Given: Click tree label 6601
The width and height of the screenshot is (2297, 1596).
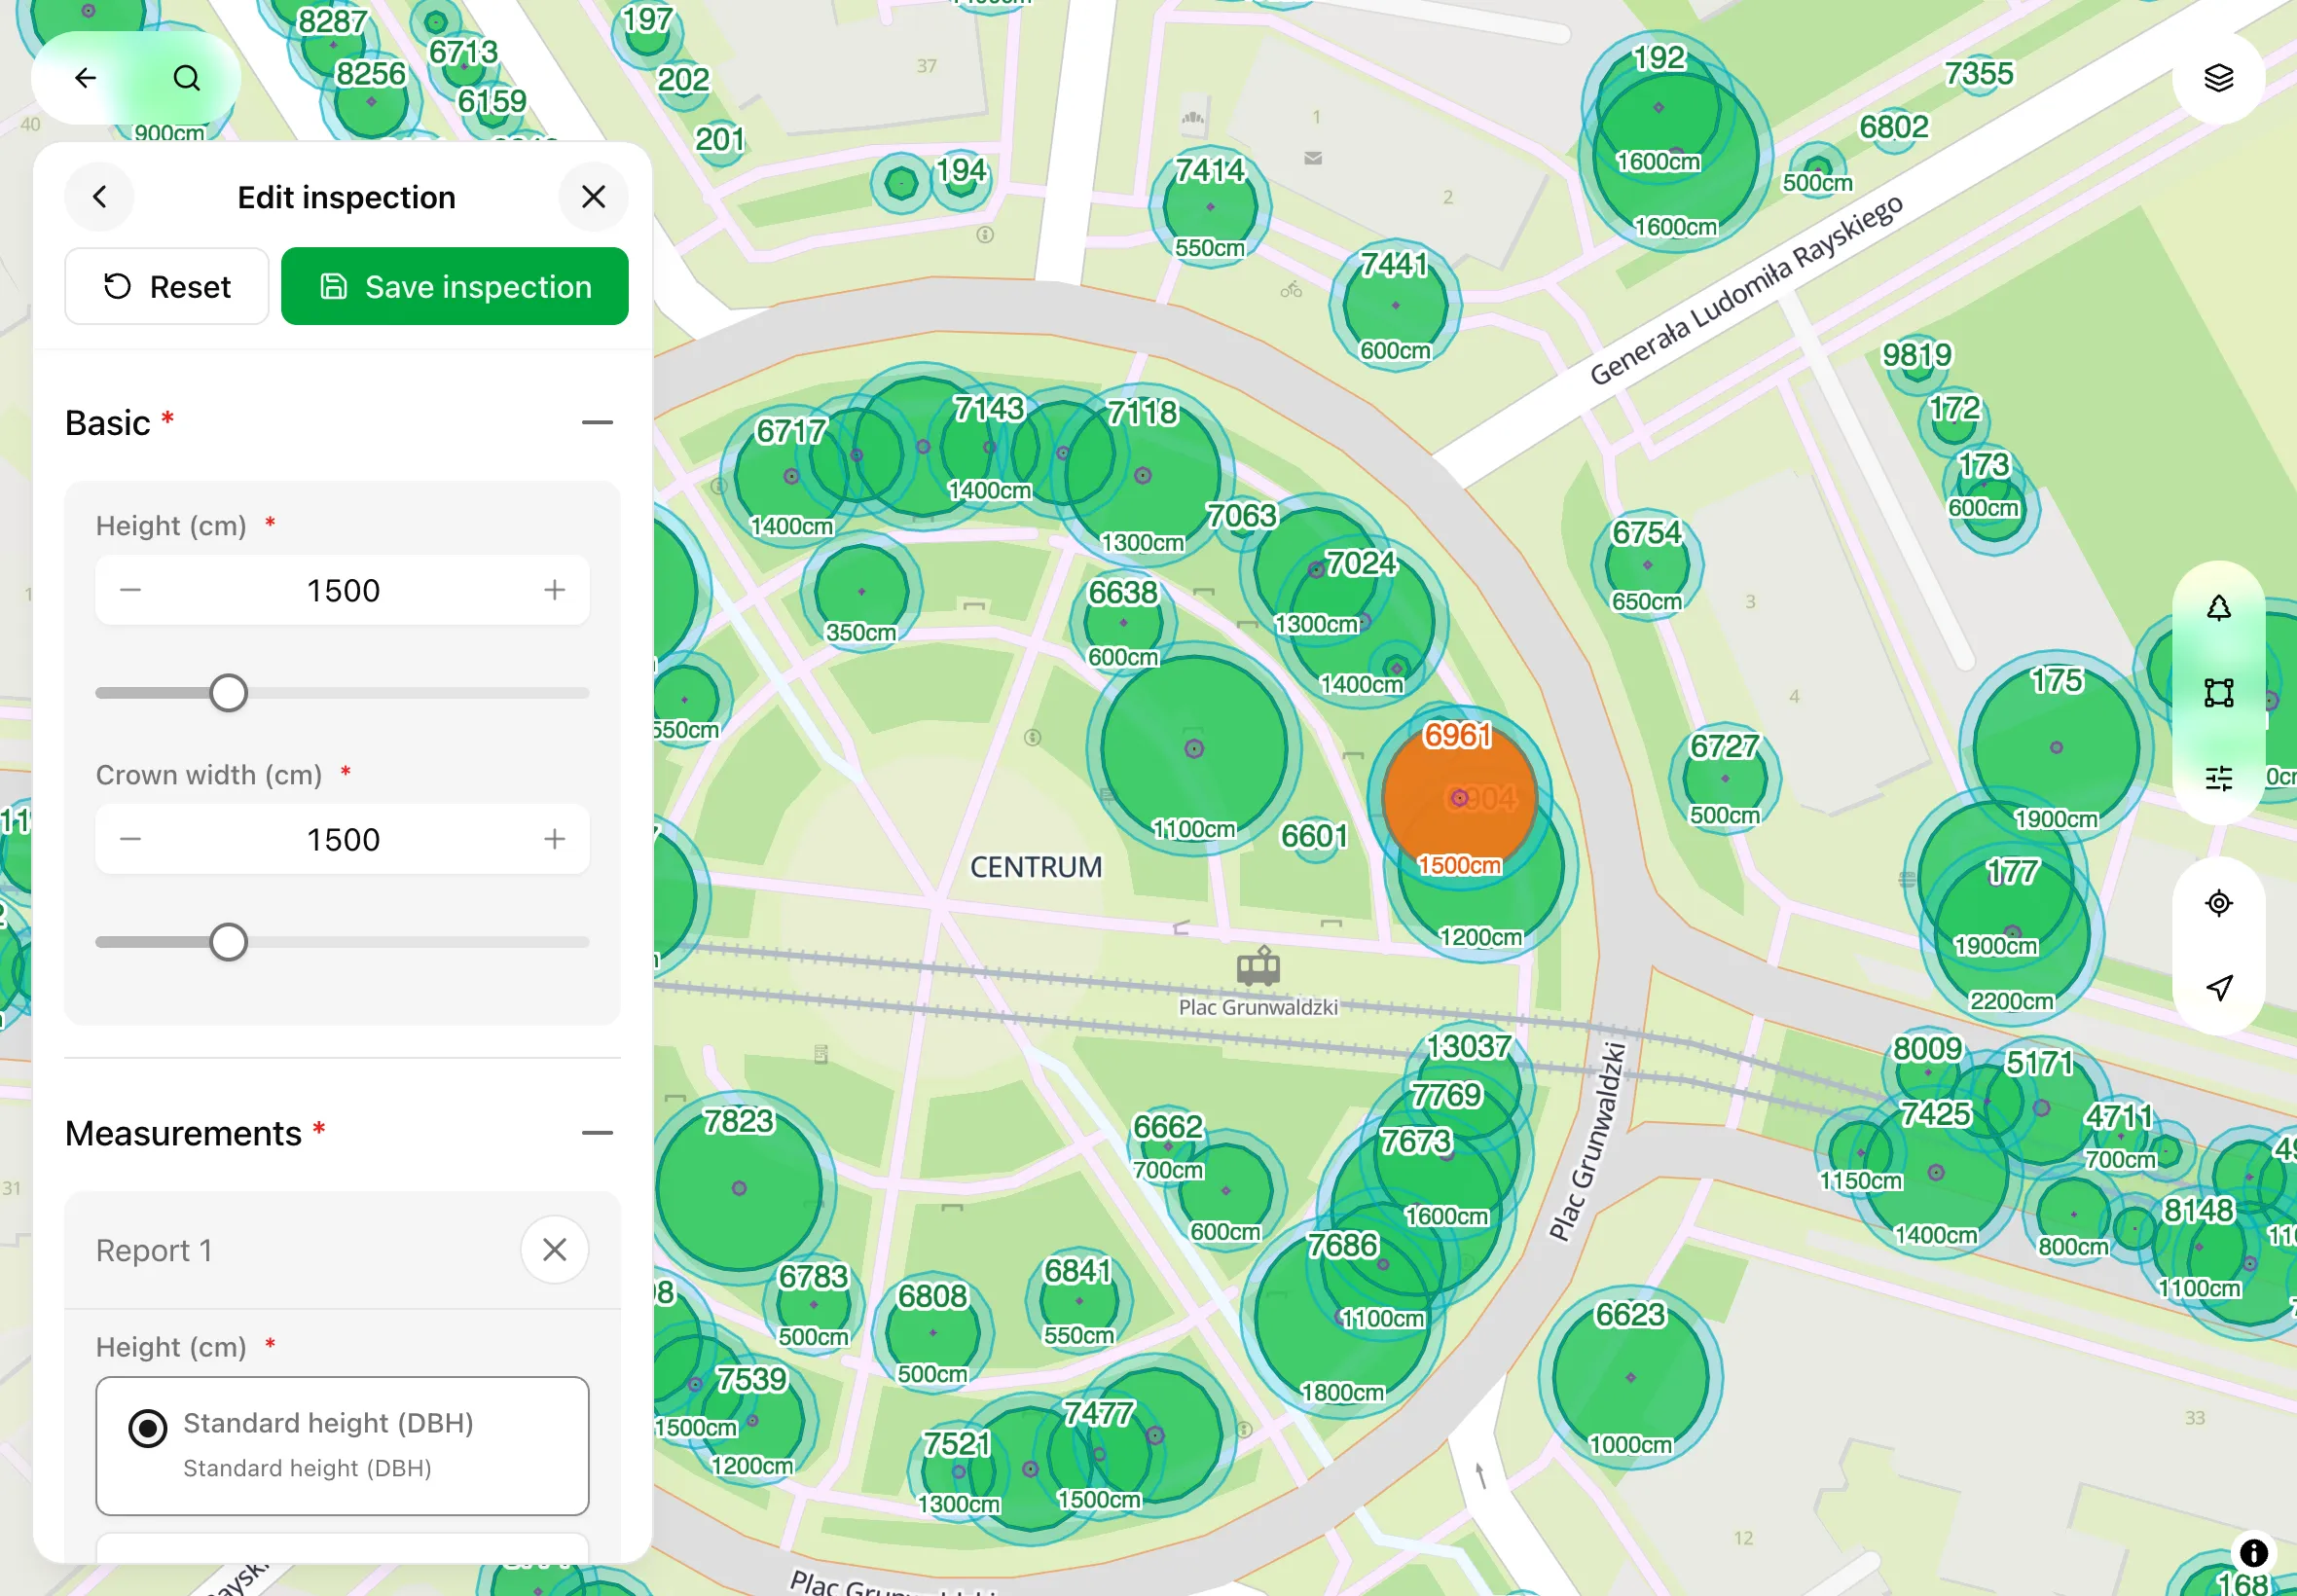Looking at the screenshot, I should click(1314, 835).
